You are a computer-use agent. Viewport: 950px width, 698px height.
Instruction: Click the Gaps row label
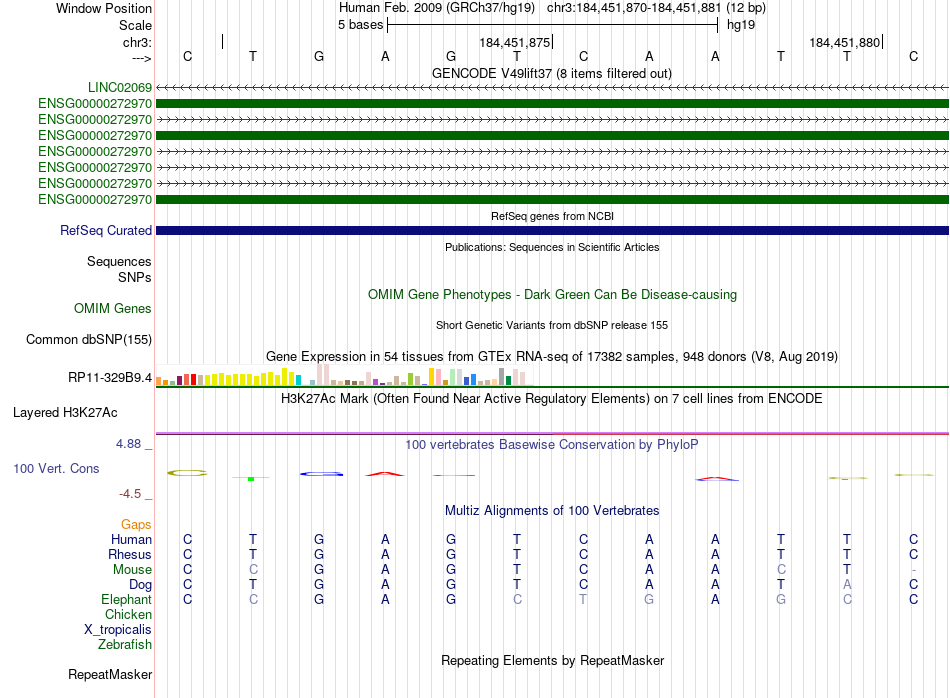[136, 524]
